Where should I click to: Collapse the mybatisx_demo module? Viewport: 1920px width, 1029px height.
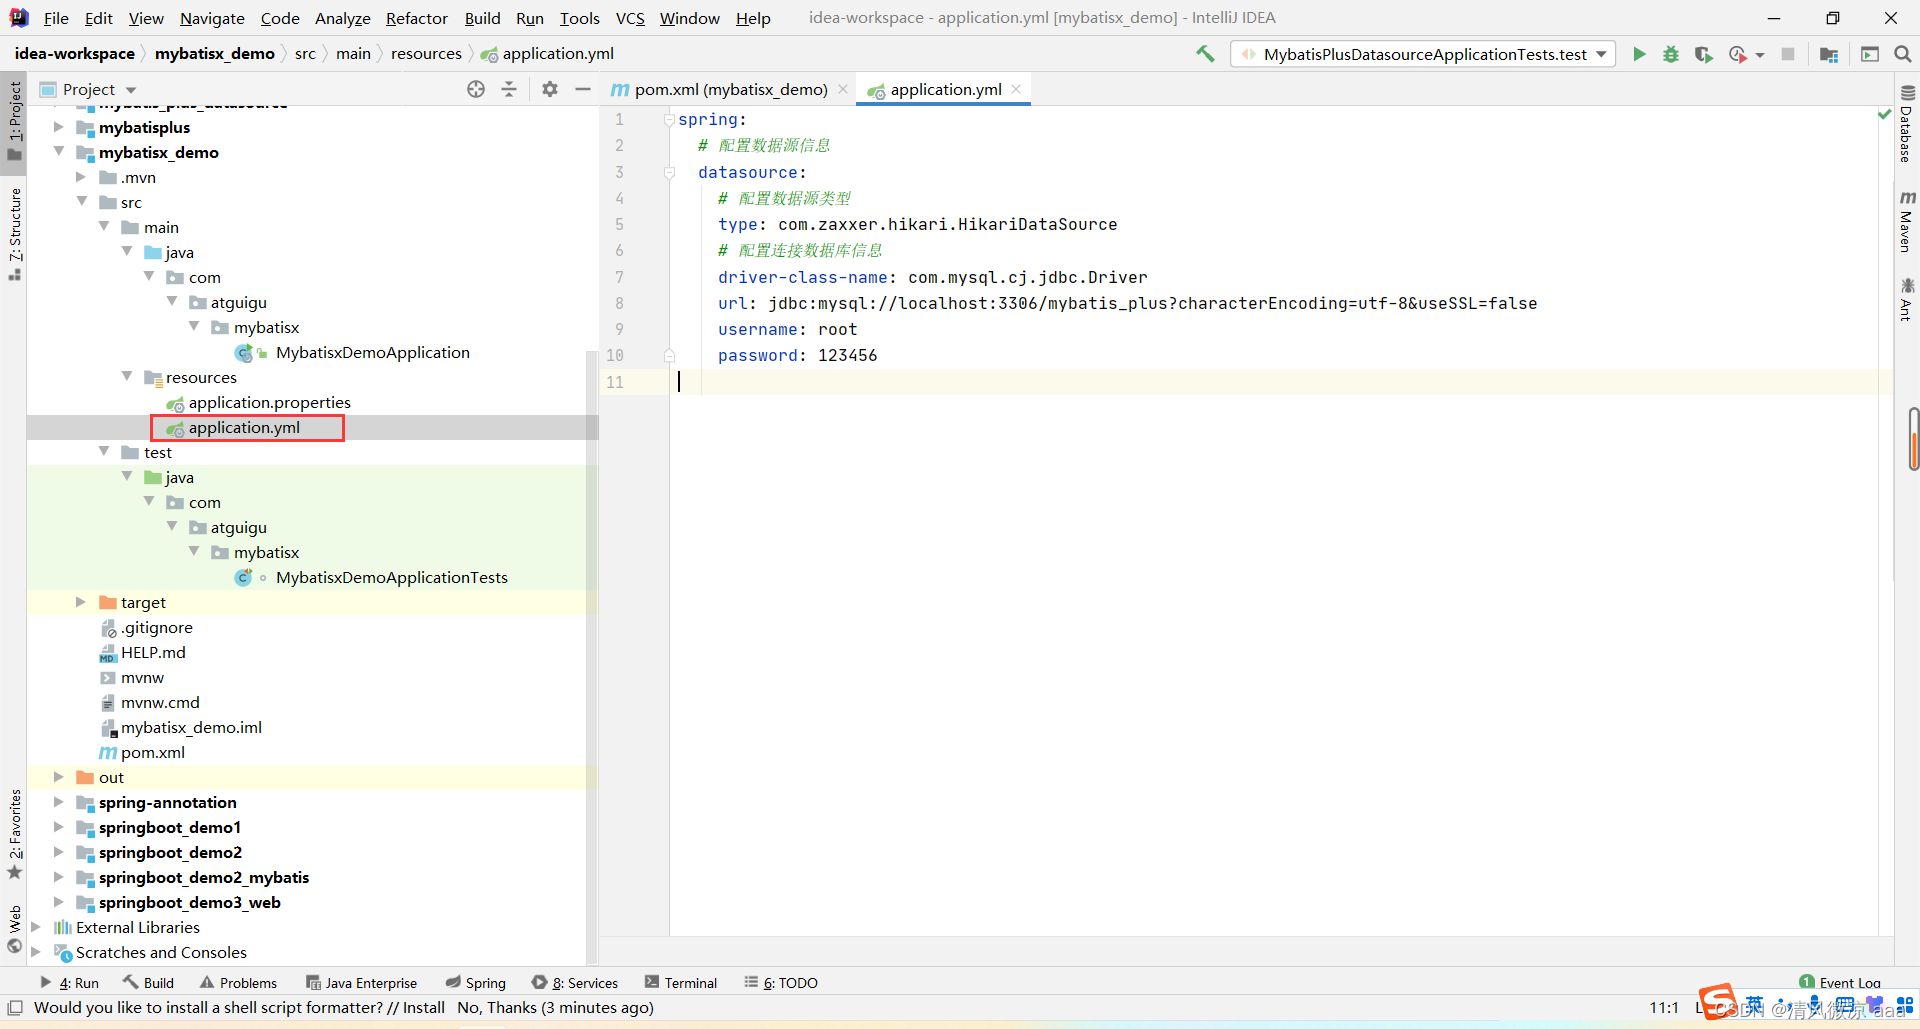(58, 152)
